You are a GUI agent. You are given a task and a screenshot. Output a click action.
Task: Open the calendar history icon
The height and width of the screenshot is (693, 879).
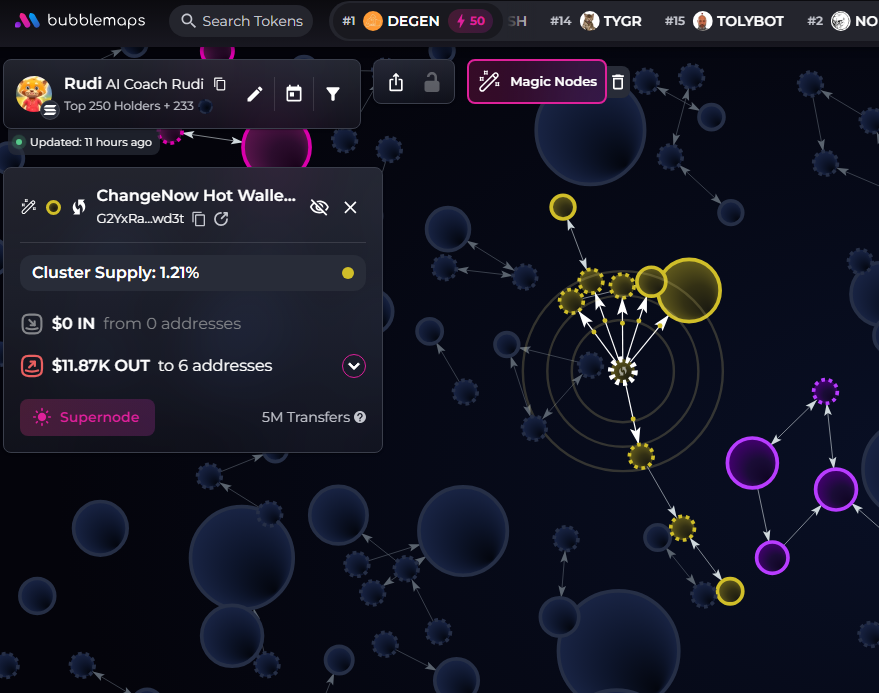tap(294, 94)
